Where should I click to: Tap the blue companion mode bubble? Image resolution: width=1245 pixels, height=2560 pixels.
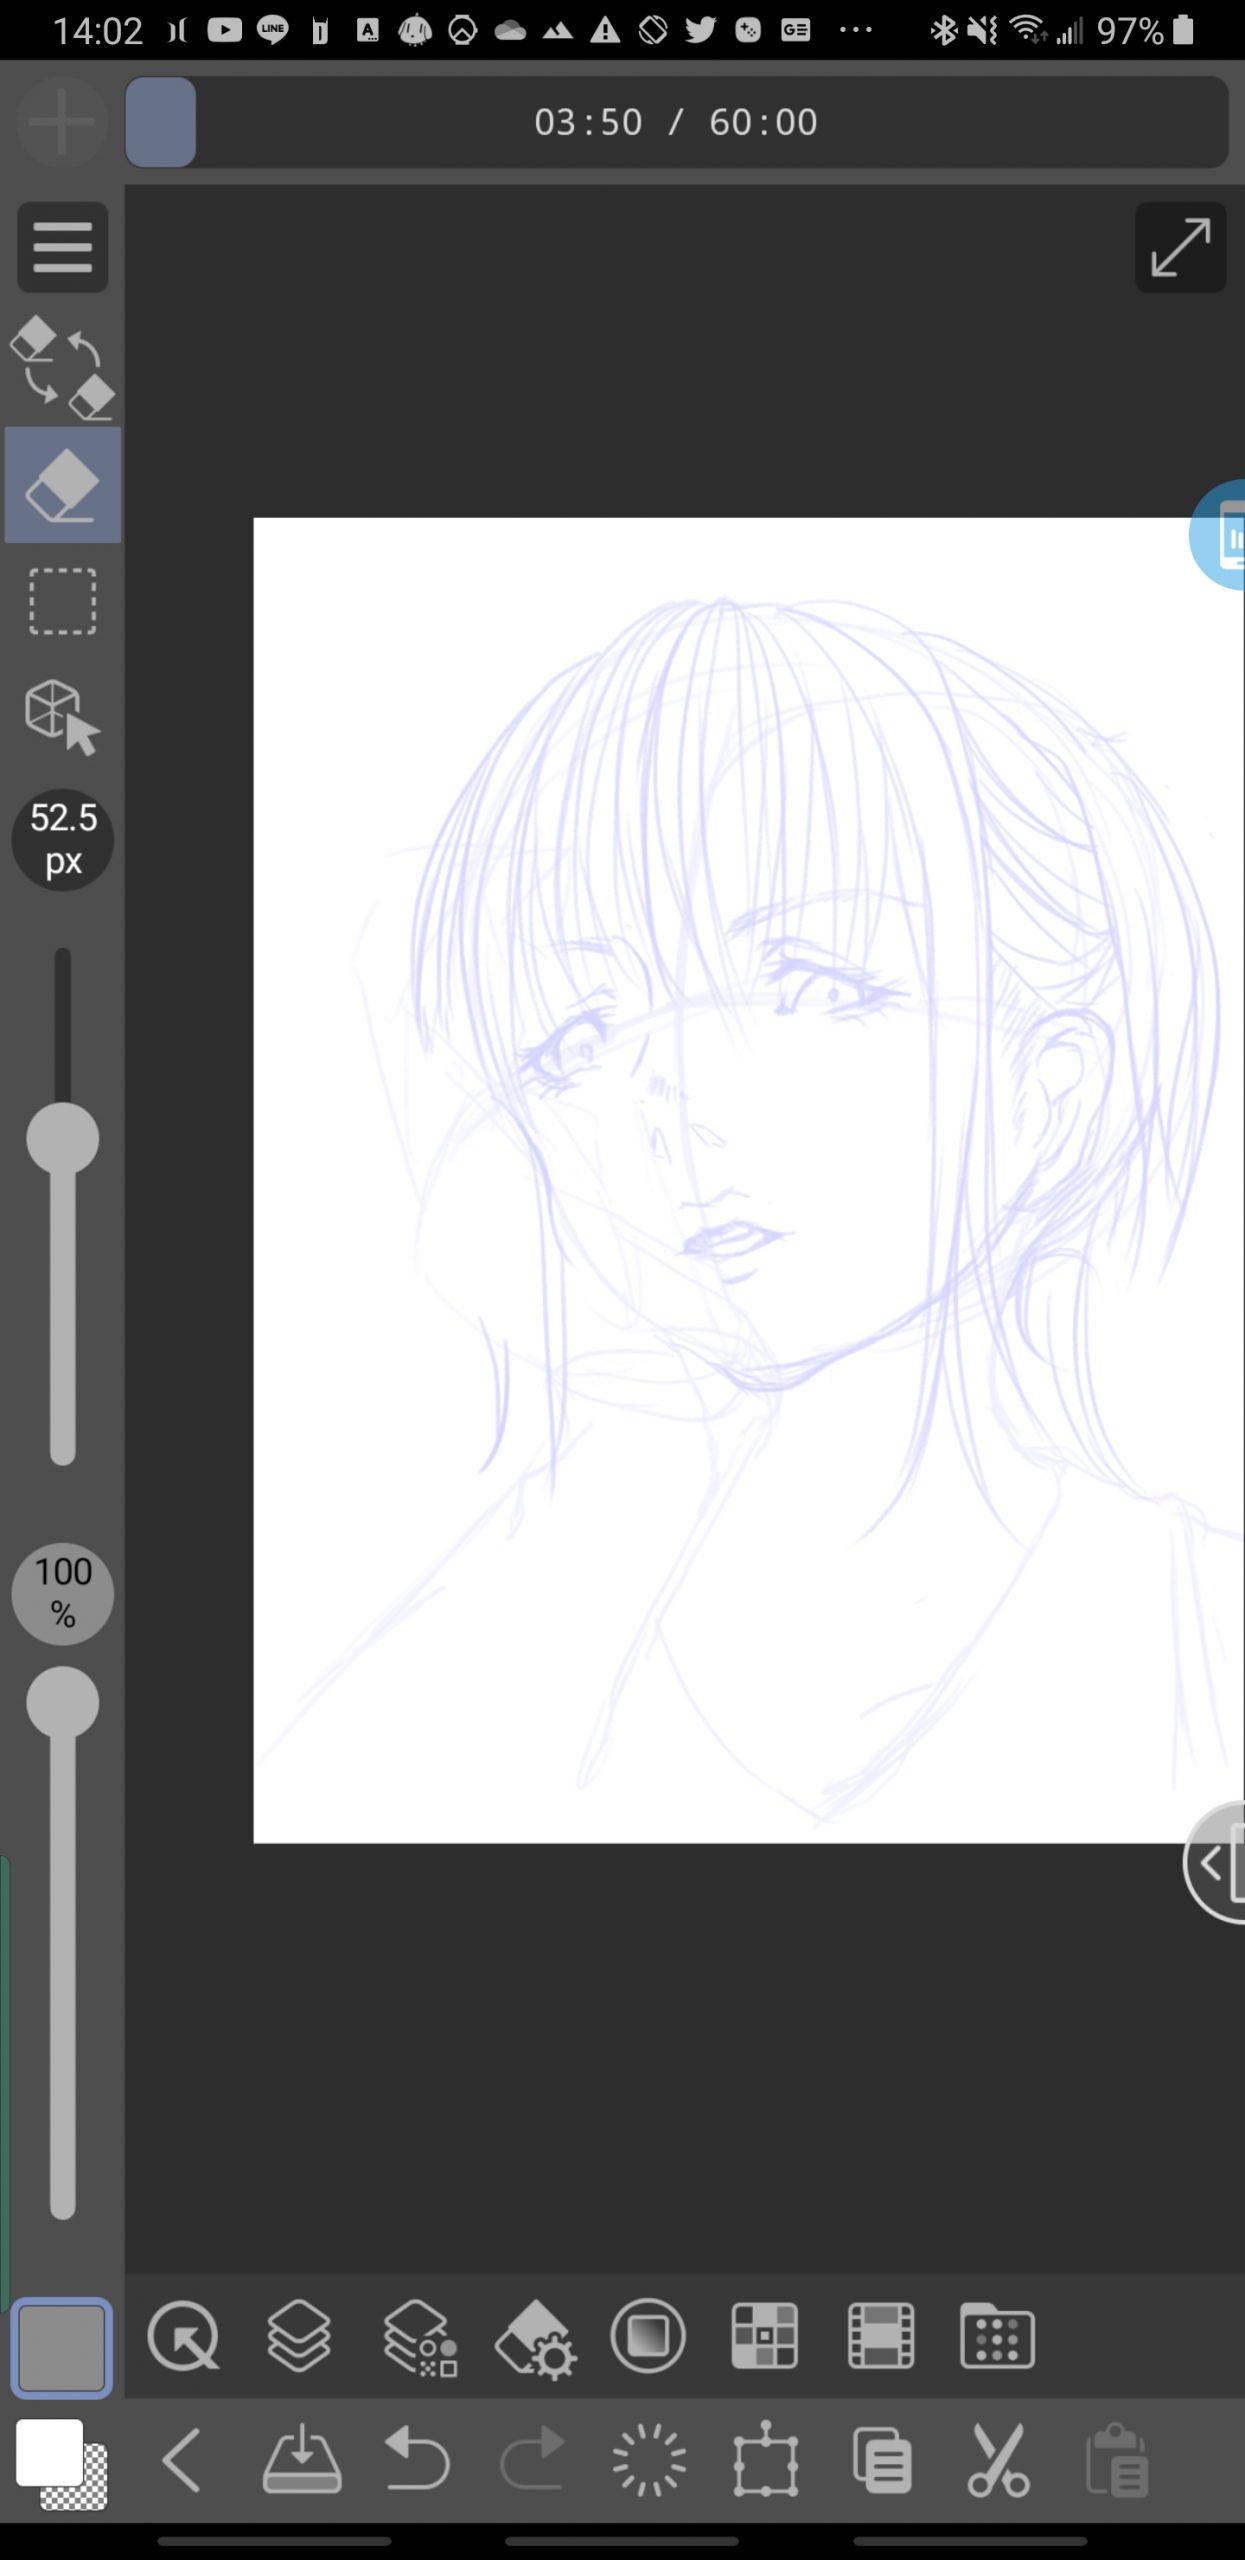pyautogui.click(x=1222, y=536)
